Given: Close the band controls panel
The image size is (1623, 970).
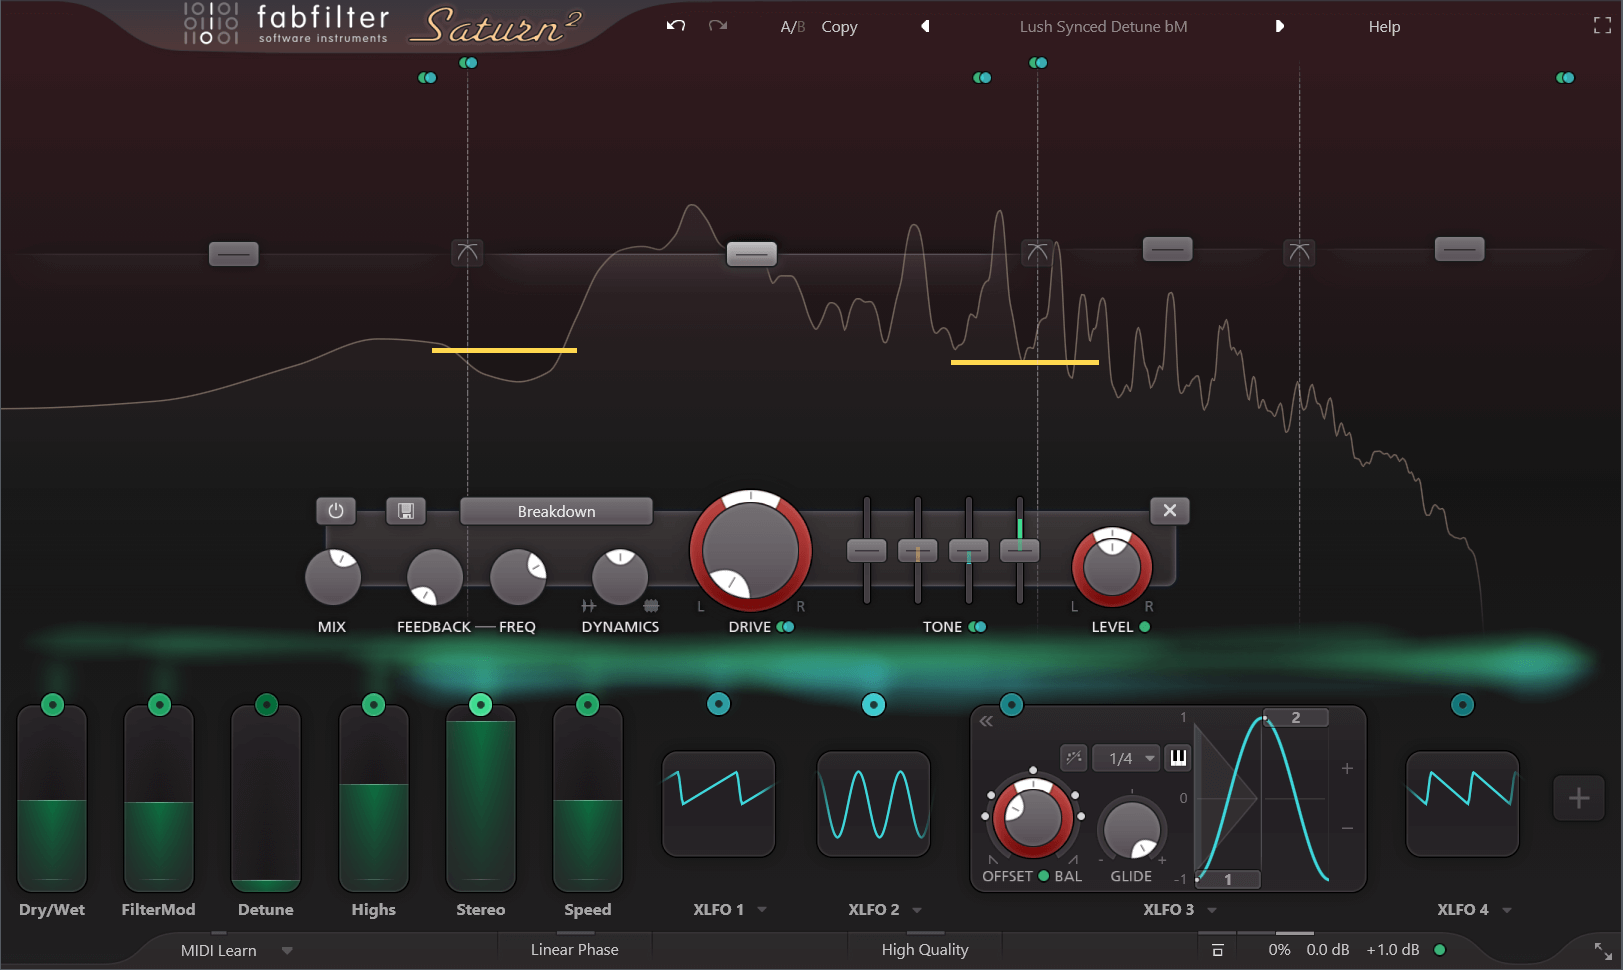Looking at the screenshot, I should point(1170,511).
